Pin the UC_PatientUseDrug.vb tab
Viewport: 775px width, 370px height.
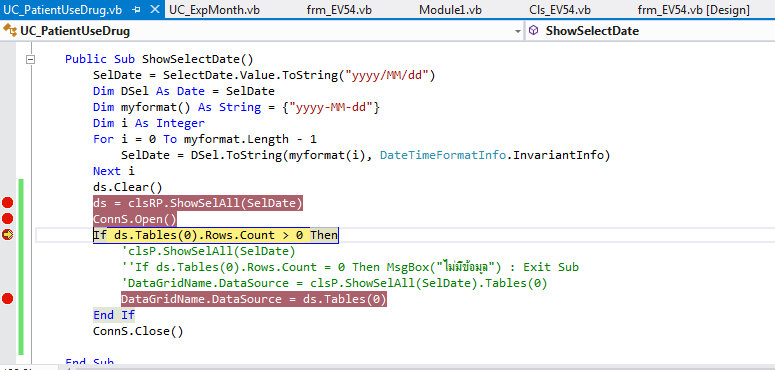click(137, 10)
